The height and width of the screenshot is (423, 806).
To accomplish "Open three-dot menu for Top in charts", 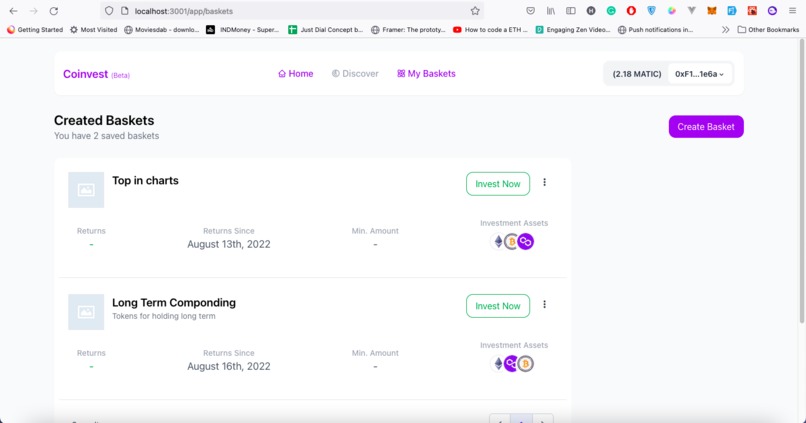I will point(544,182).
